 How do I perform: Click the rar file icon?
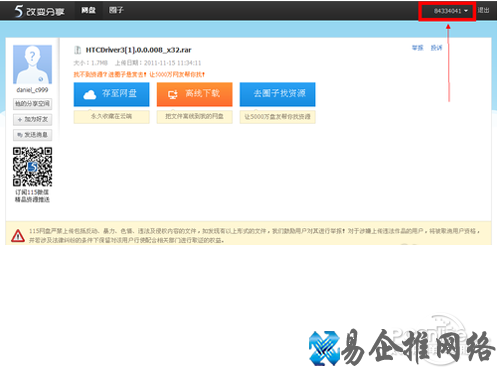[x=77, y=50]
